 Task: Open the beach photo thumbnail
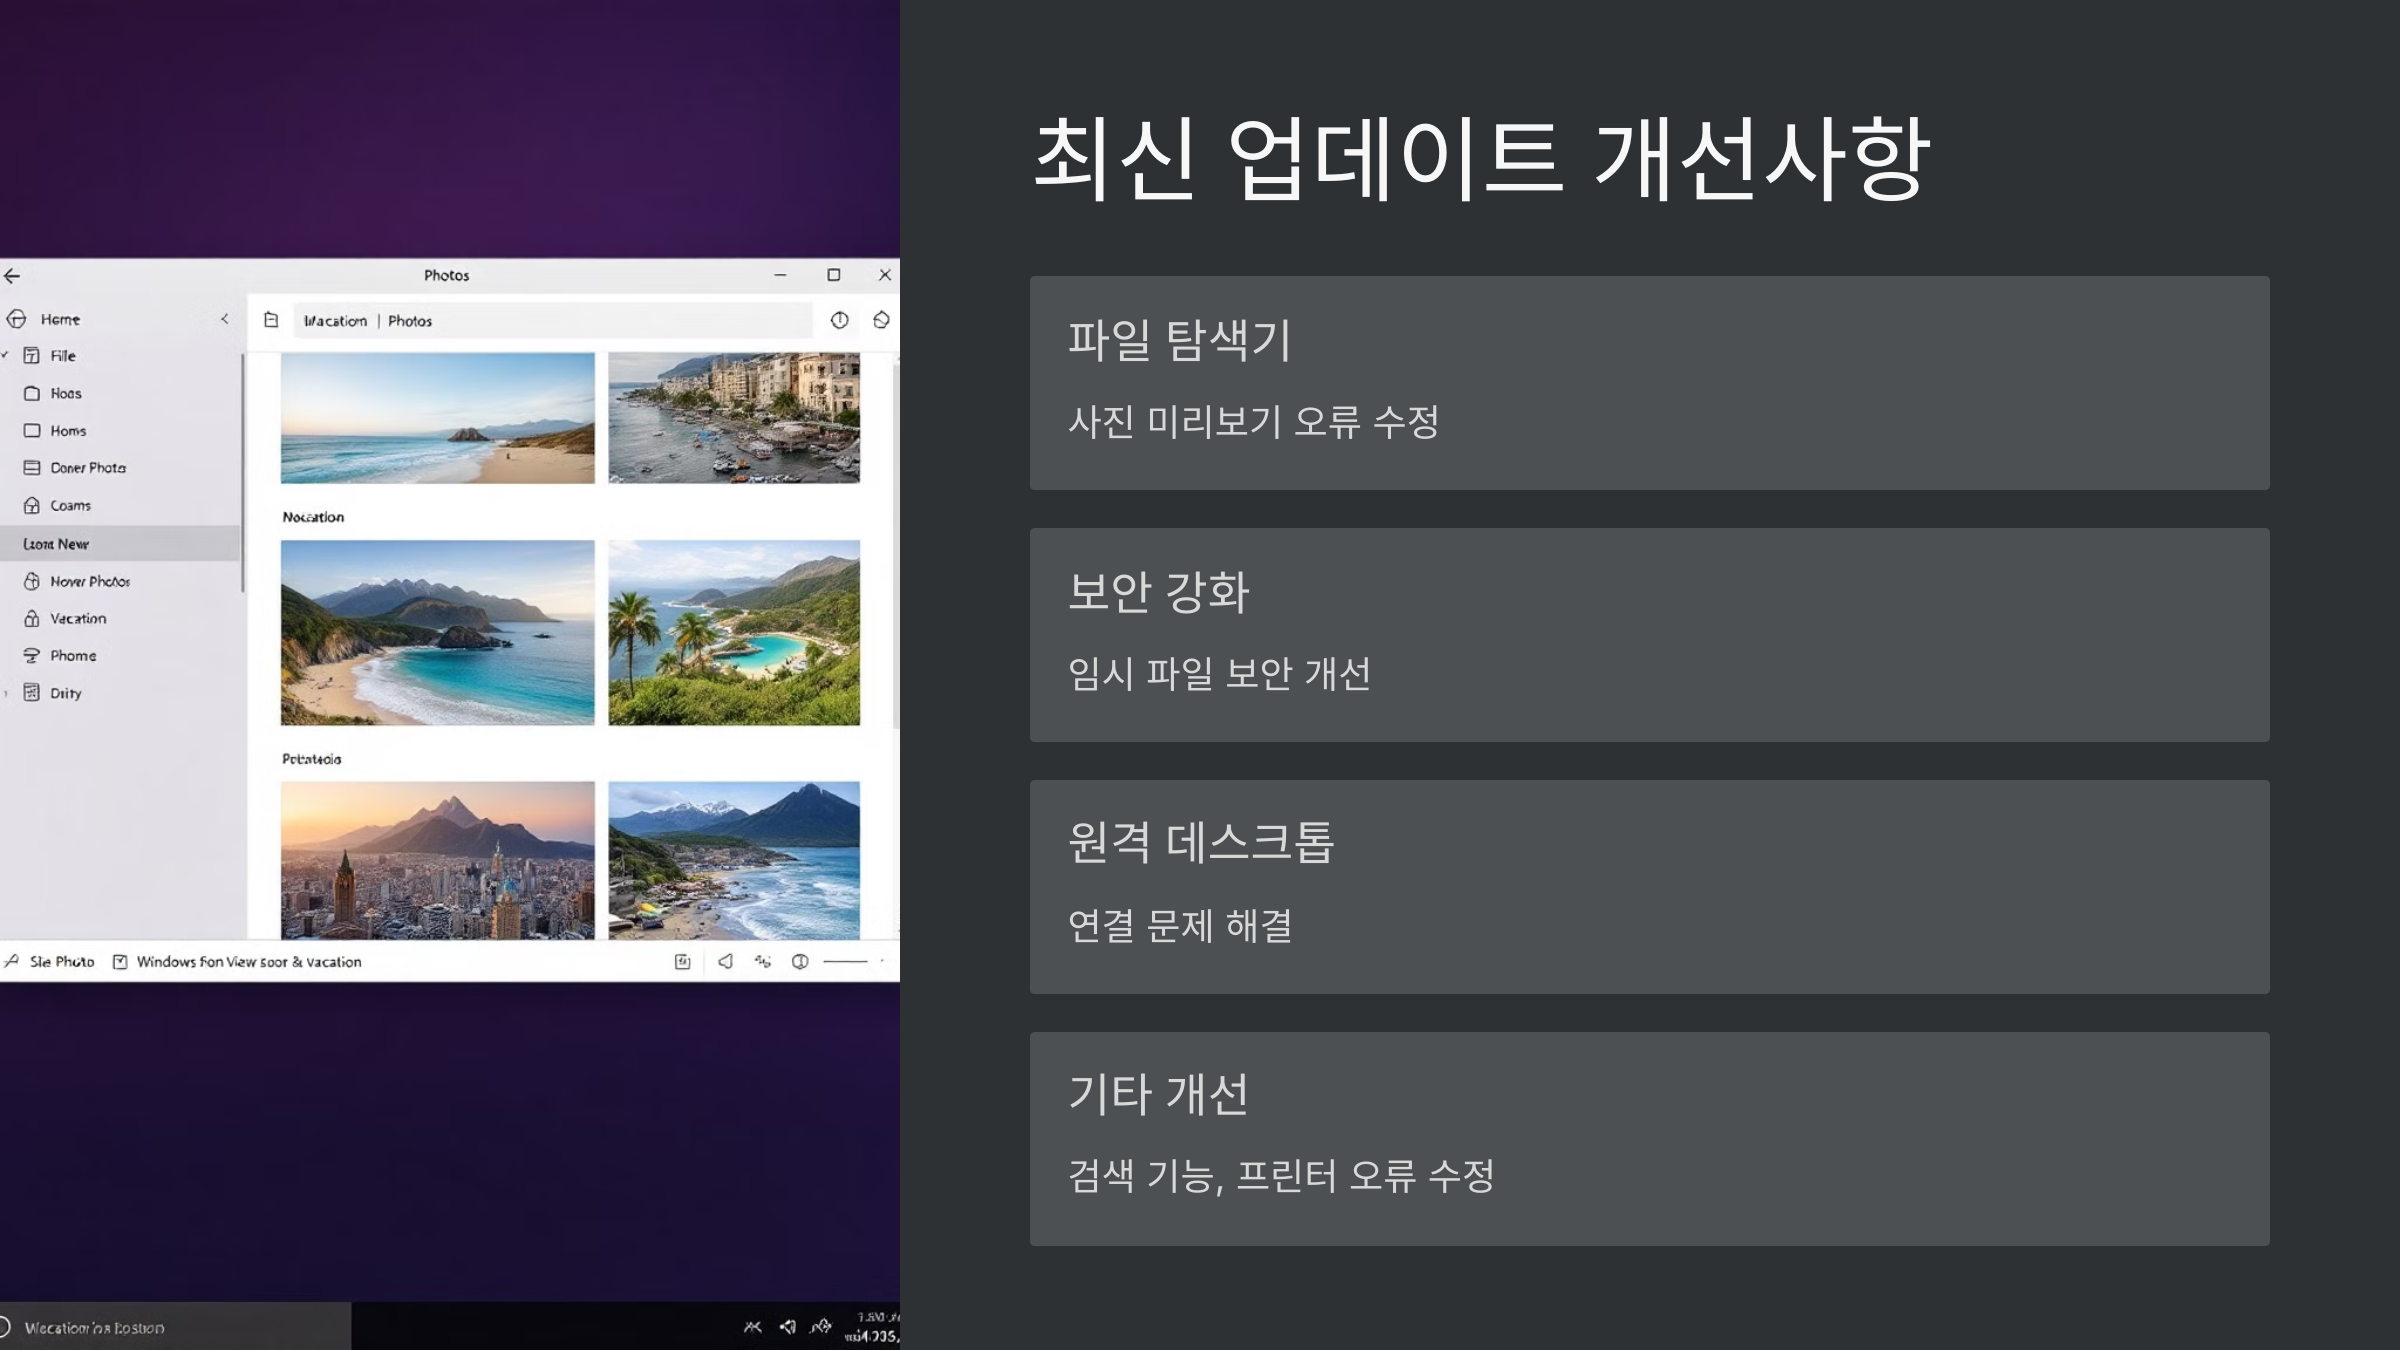(437, 420)
